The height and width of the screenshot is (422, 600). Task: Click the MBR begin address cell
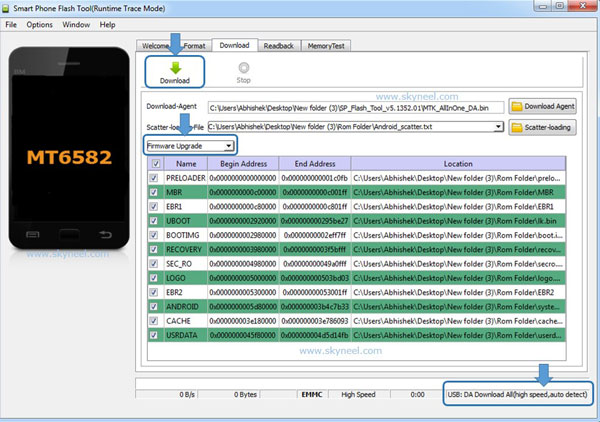(243, 192)
